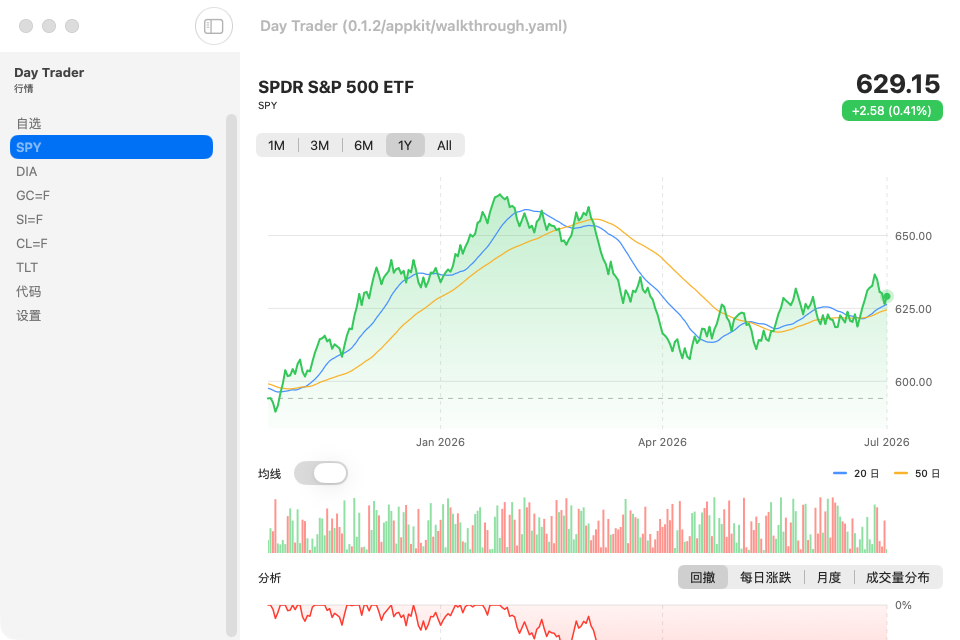The width and height of the screenshot is (960, 640).
Task: Click the green last-price chart marker
Action: [x=887, y=296]
